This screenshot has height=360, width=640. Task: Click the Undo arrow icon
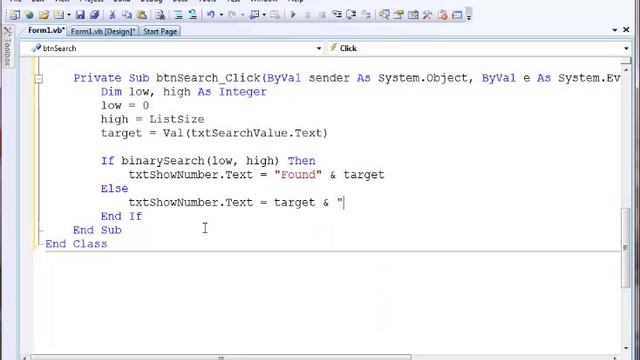tap(211, 15)
